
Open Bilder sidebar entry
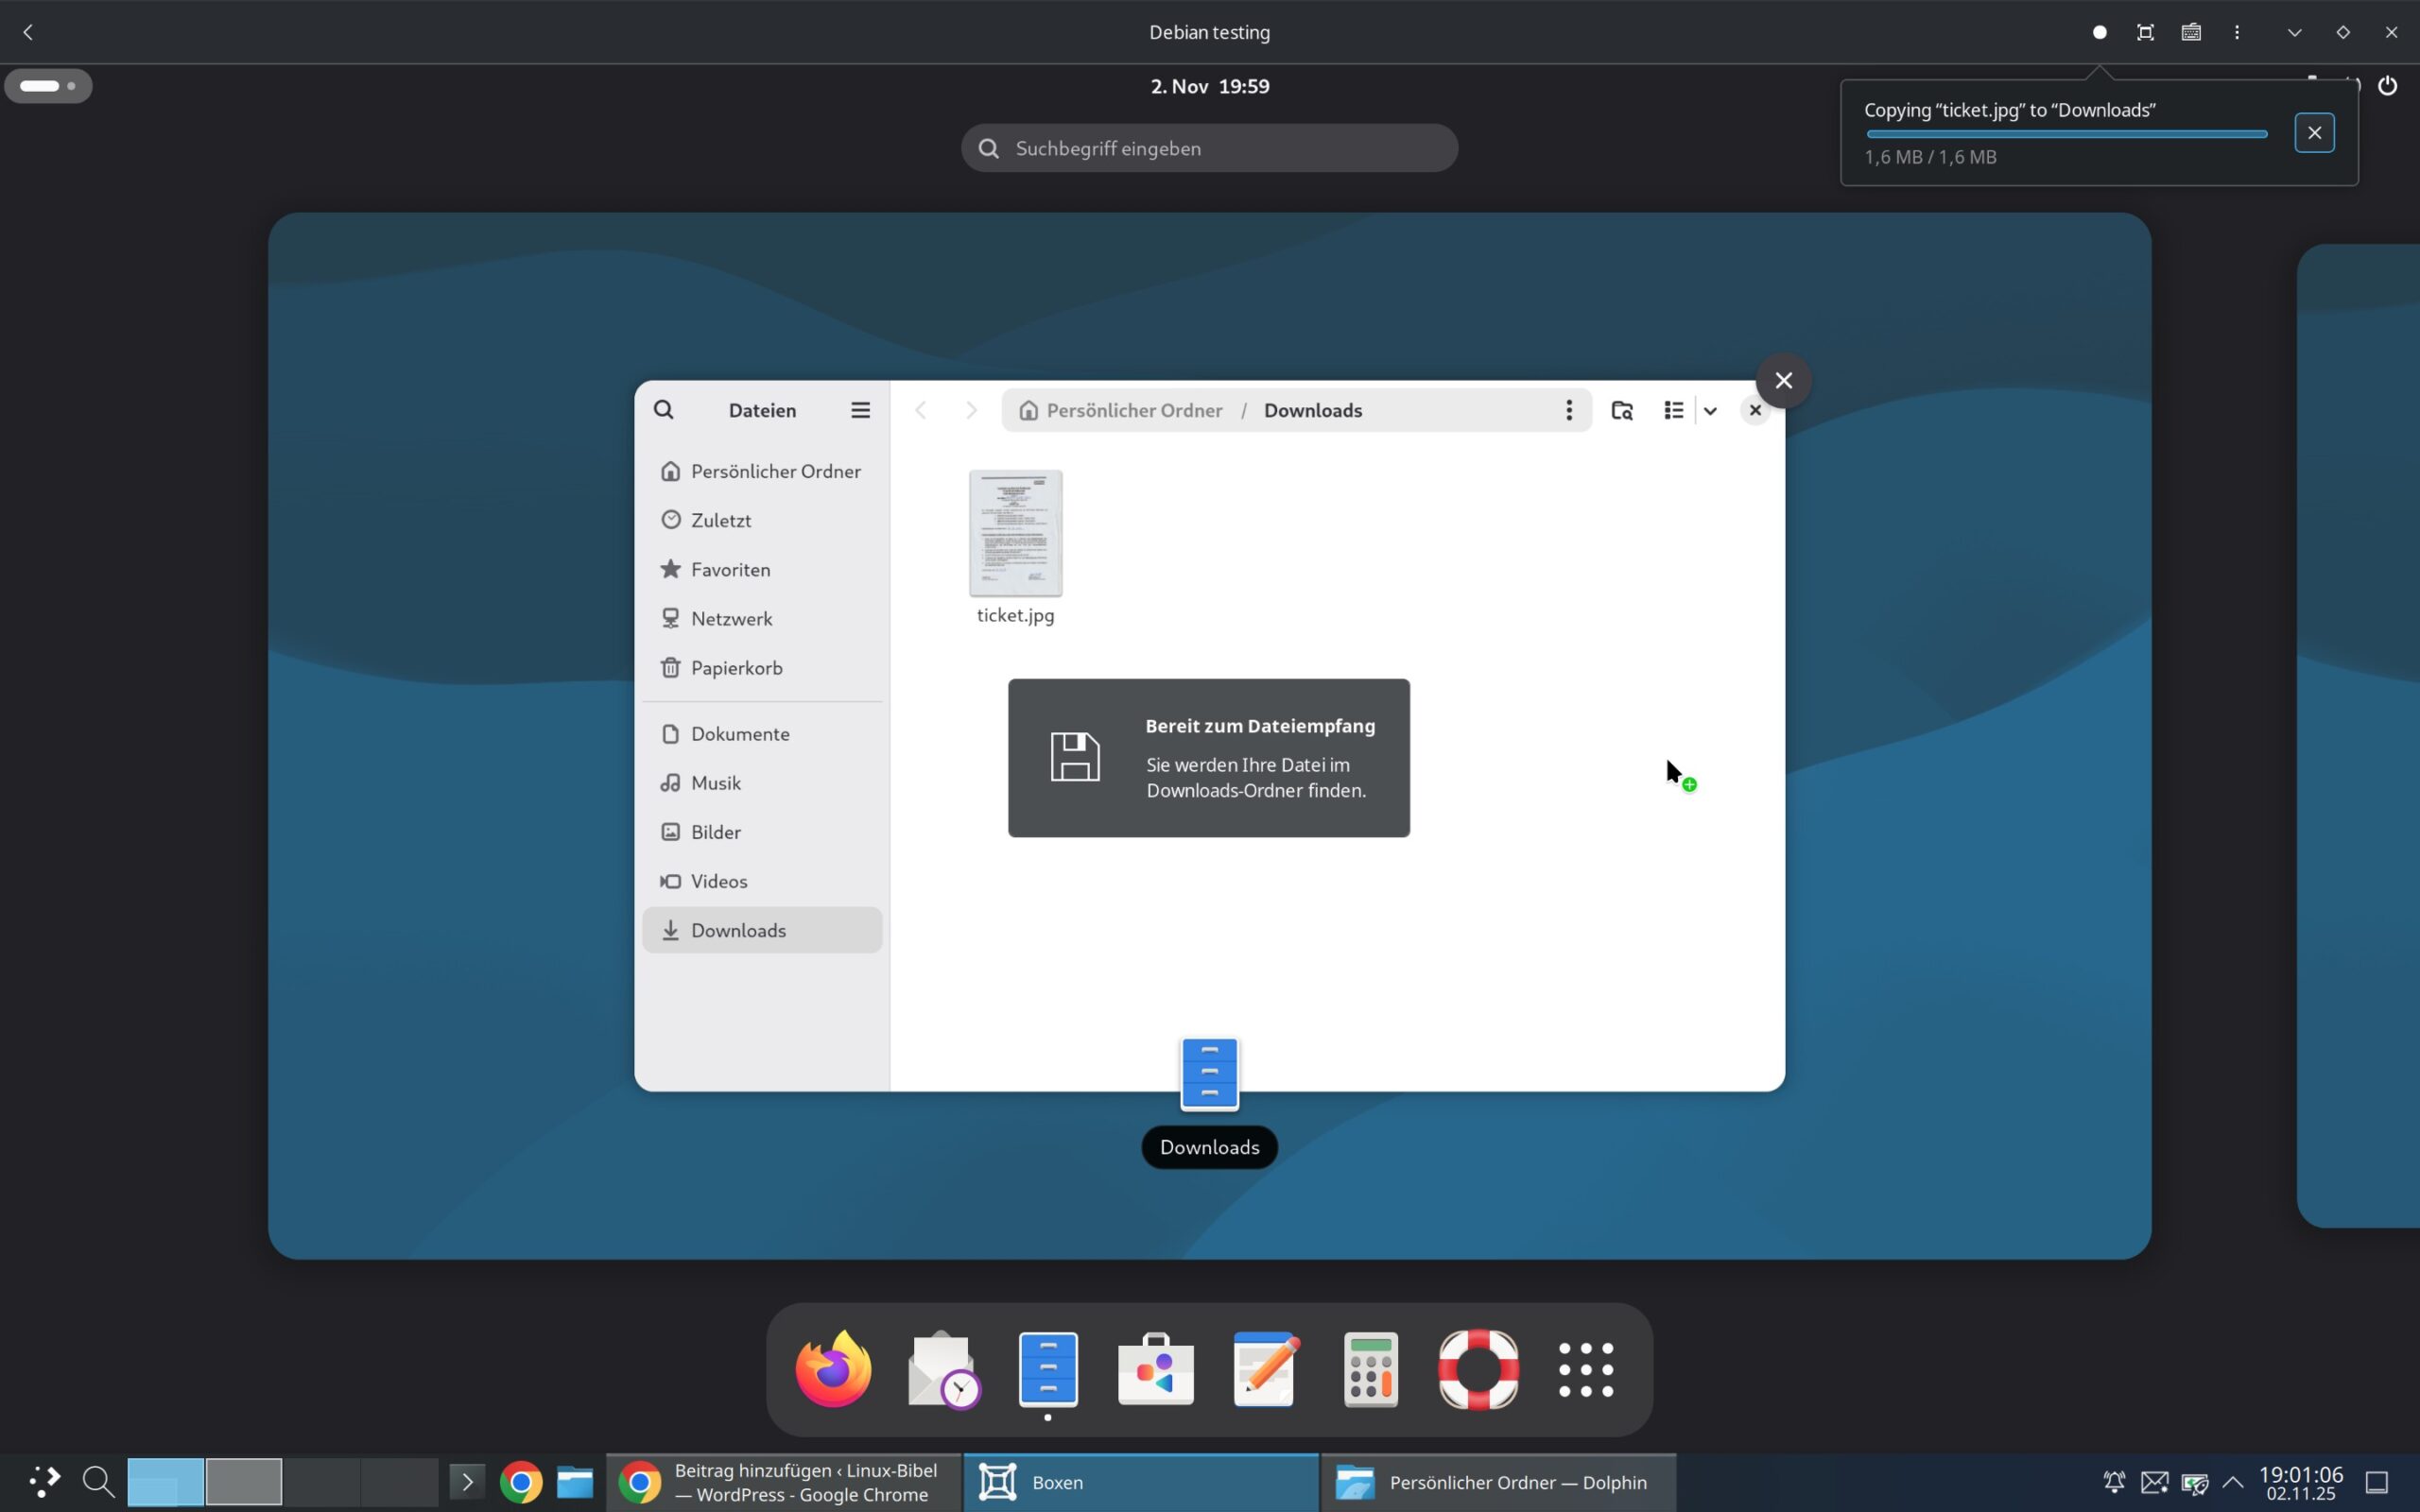tap(715, 832)
